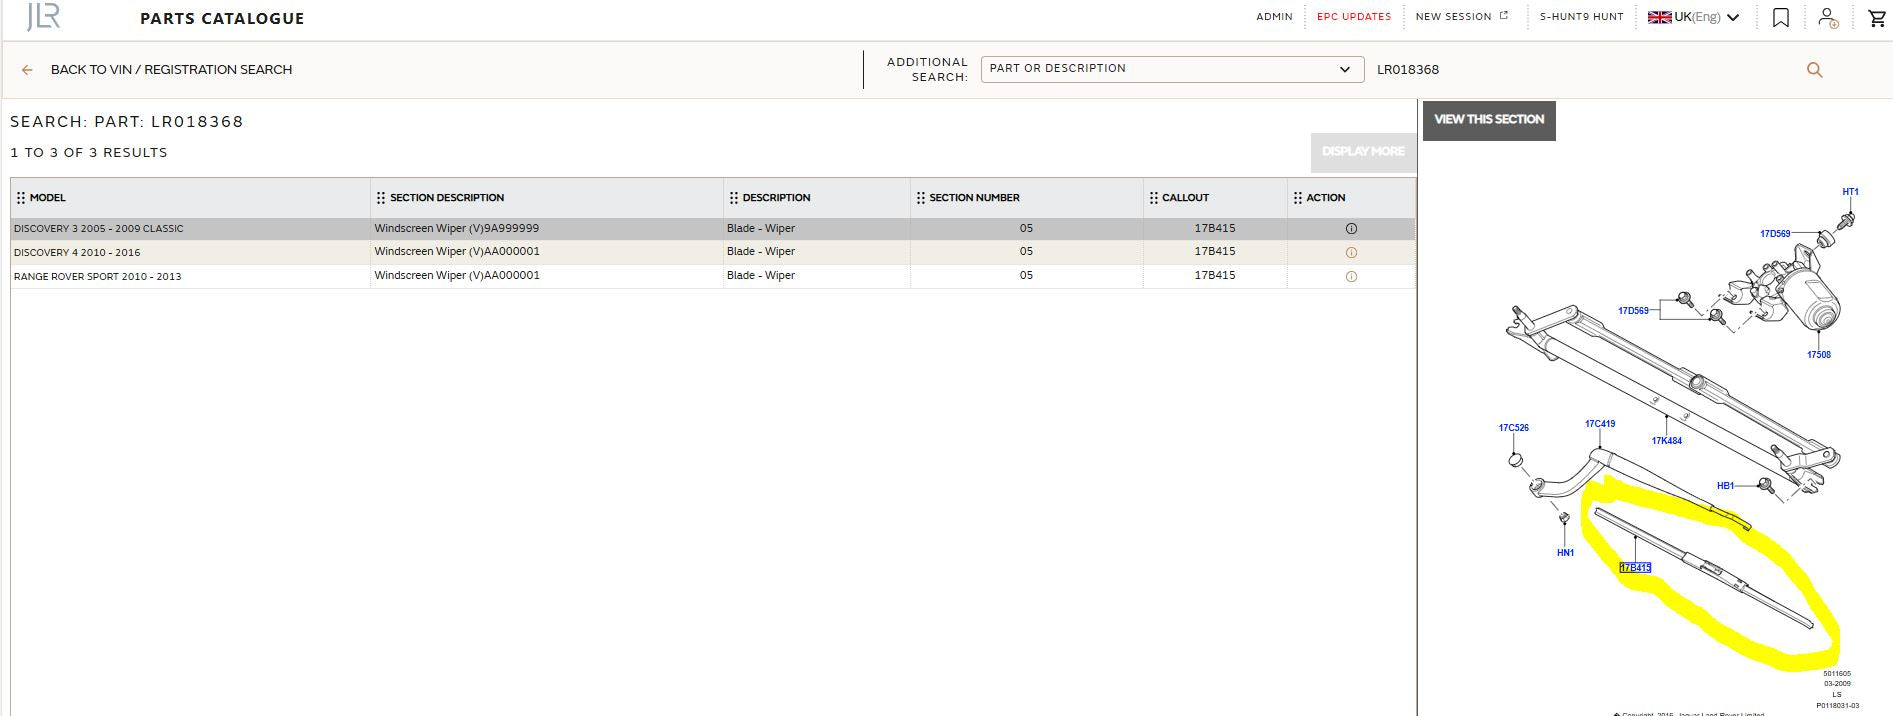Click callout HN1 in the diagram
This screenshot has height=716, width=1893.
(x=1566, y=553)
